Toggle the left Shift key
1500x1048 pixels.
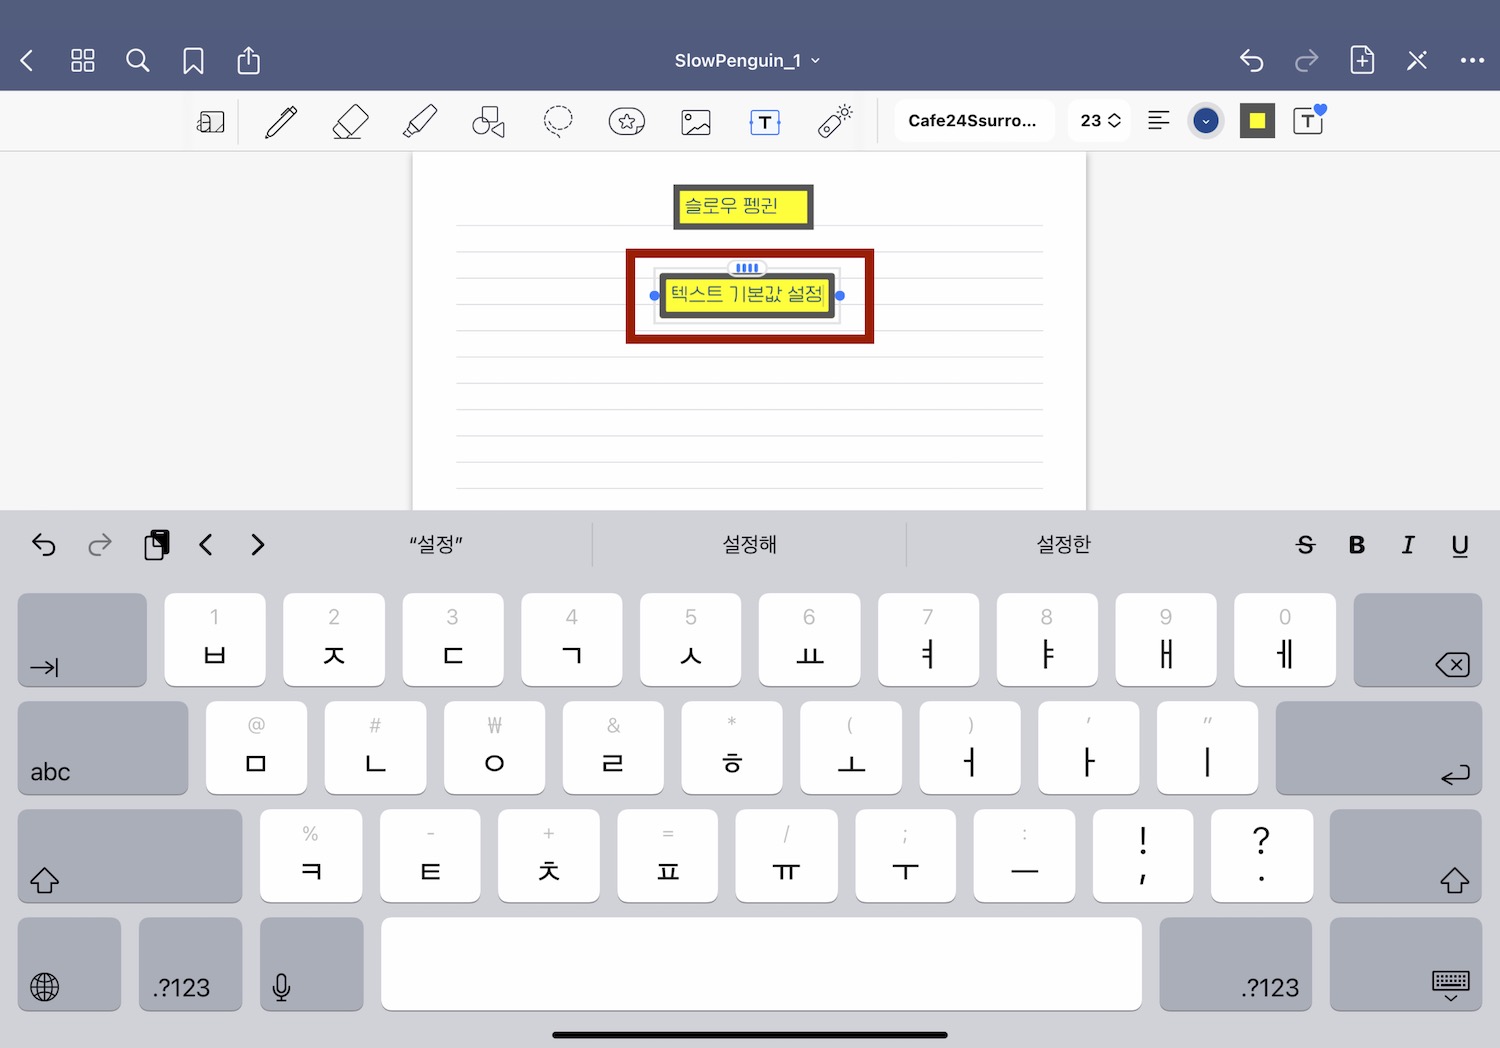click(x=130, y=856)
